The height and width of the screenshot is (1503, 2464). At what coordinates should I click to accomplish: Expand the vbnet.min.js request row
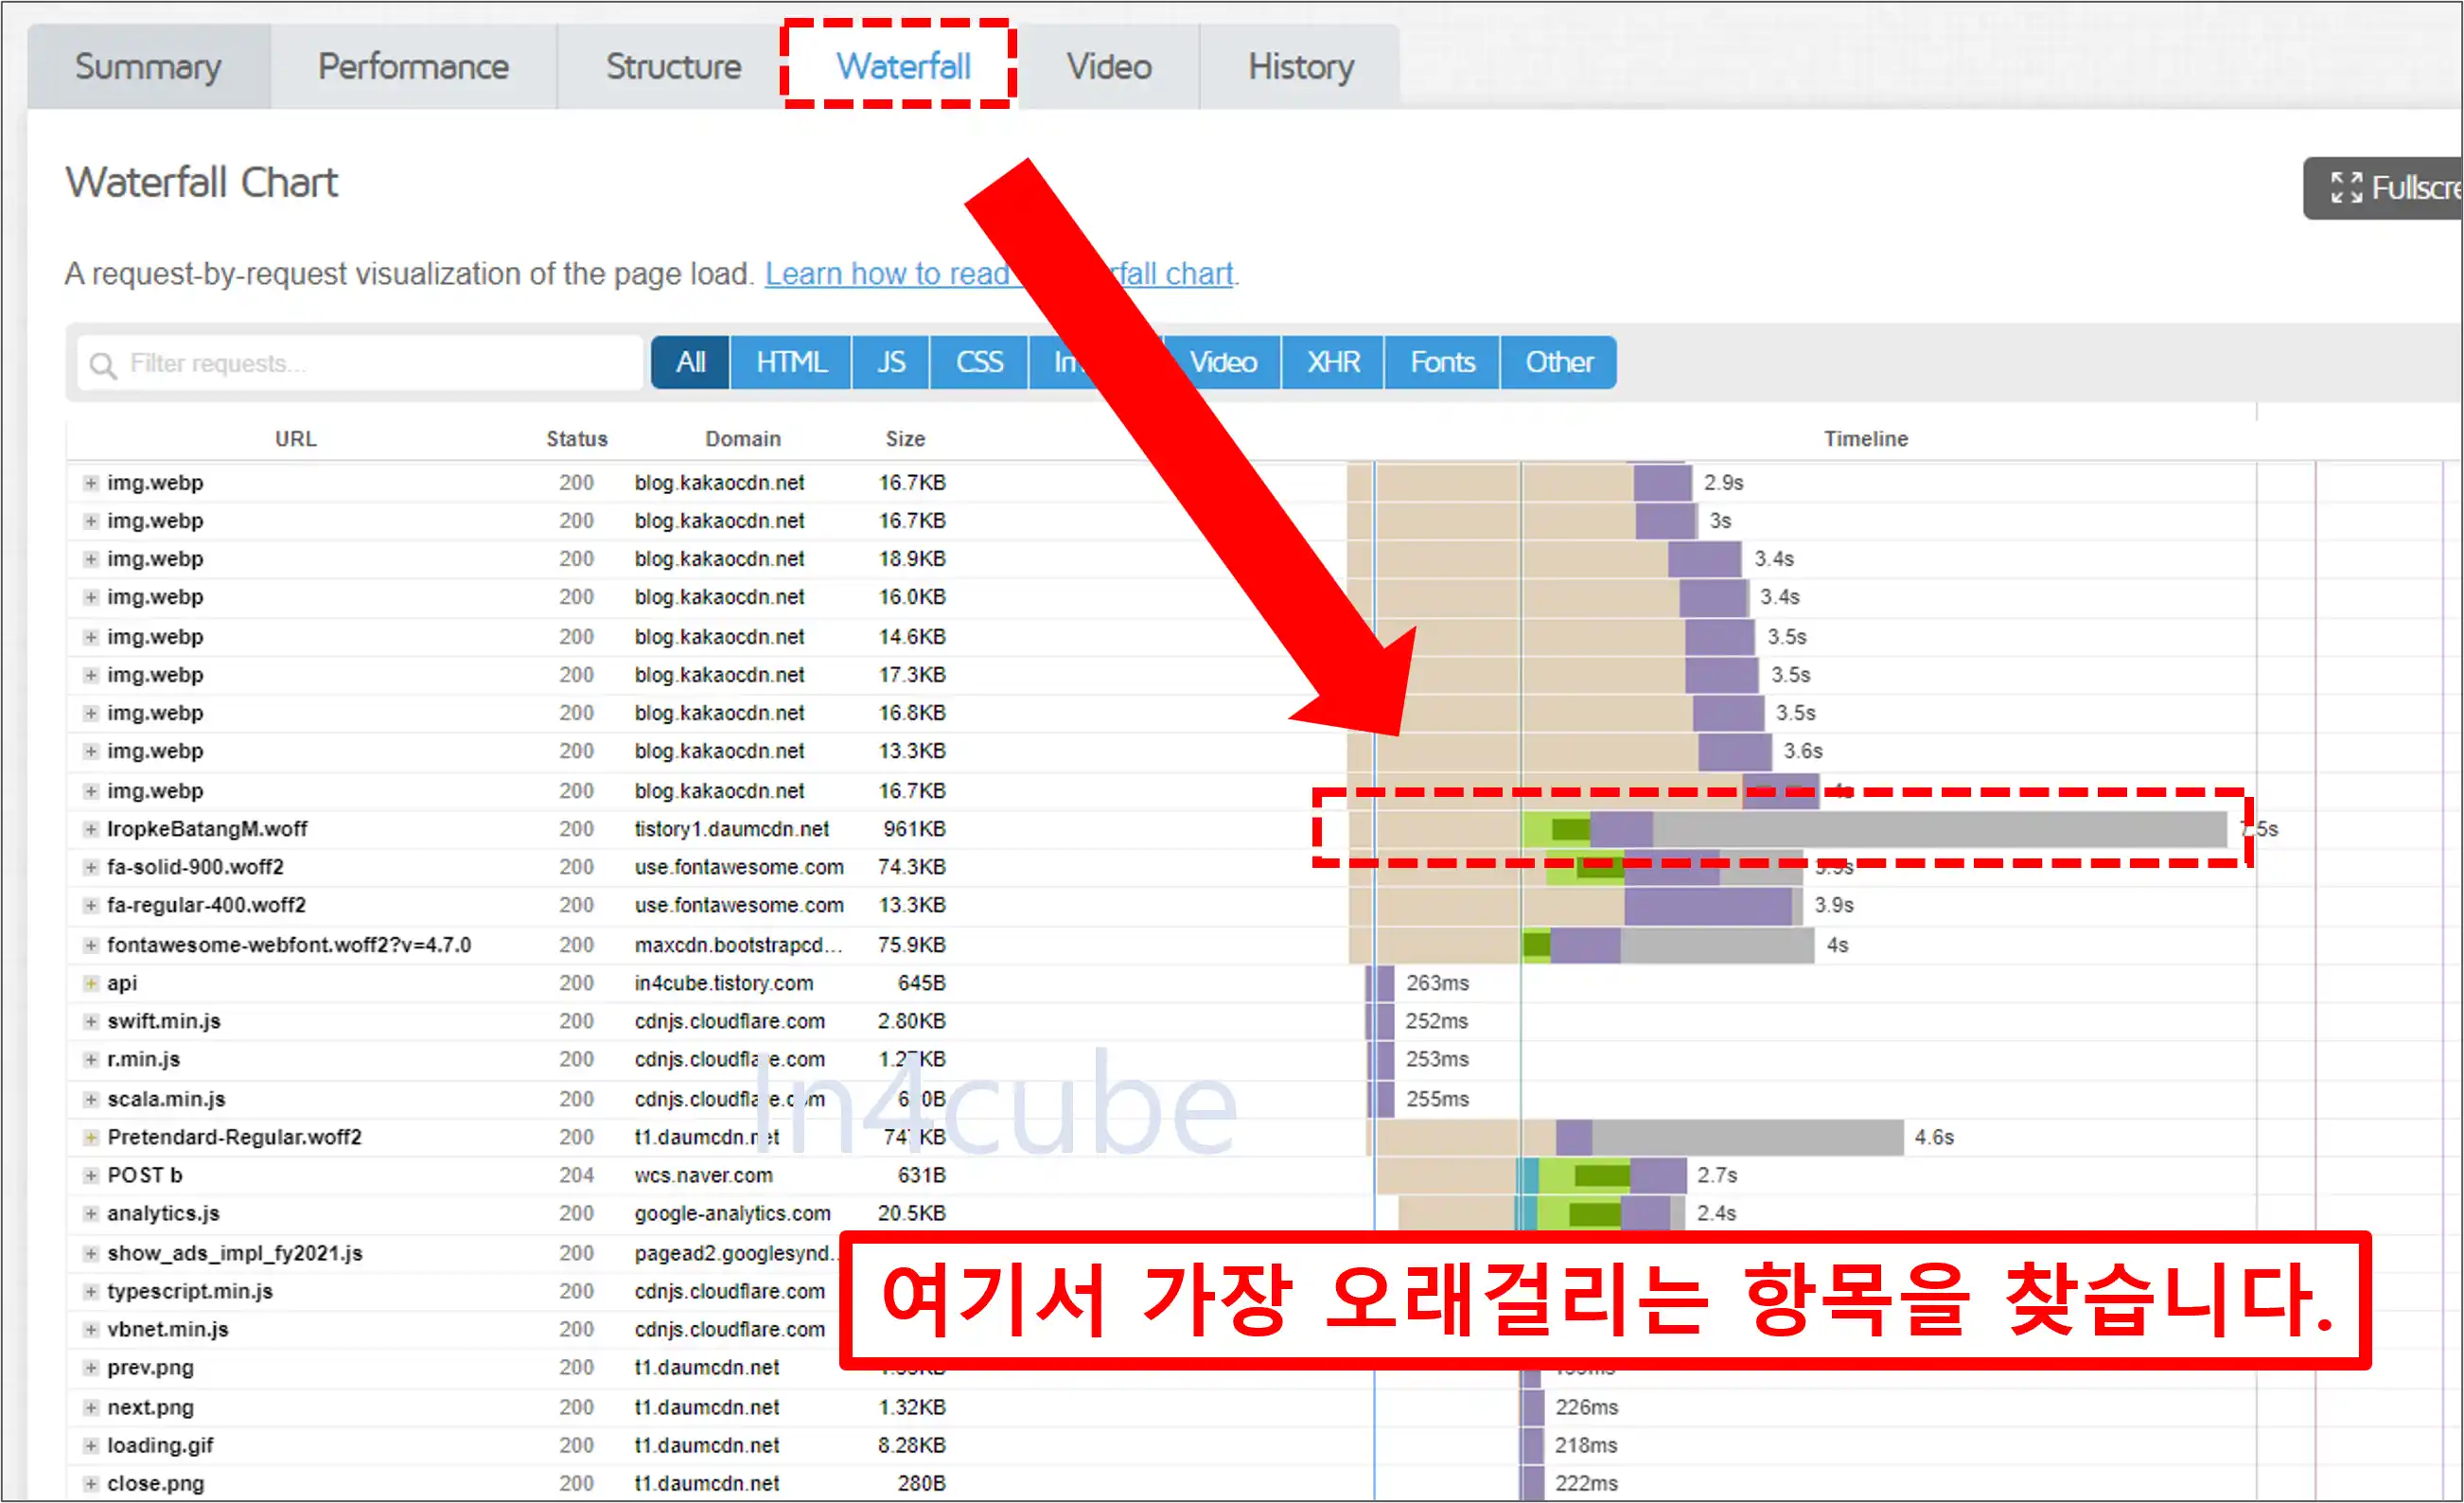coord(91,1329)
